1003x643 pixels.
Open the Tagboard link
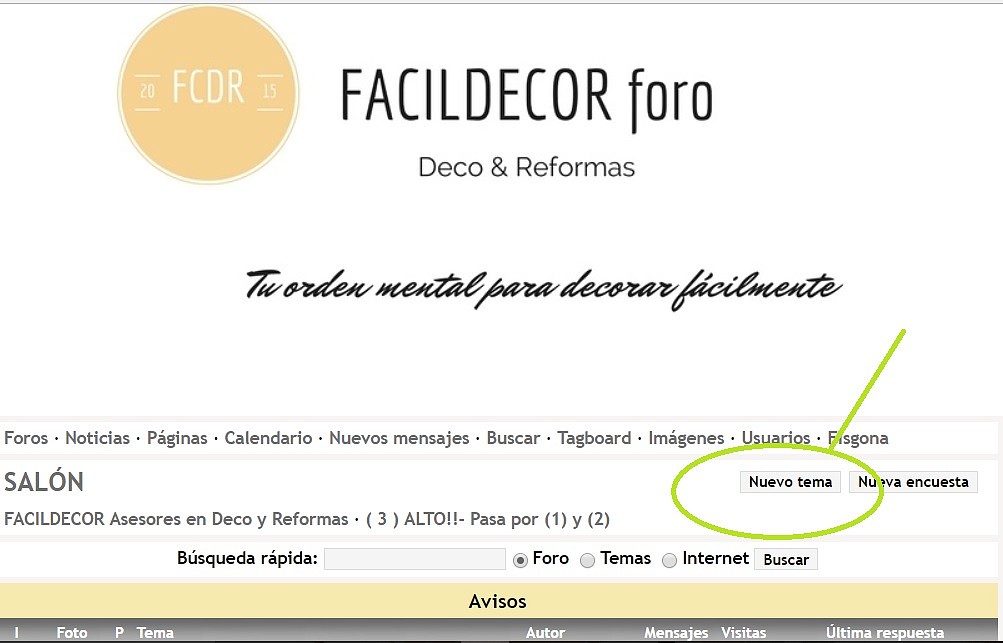594,438
